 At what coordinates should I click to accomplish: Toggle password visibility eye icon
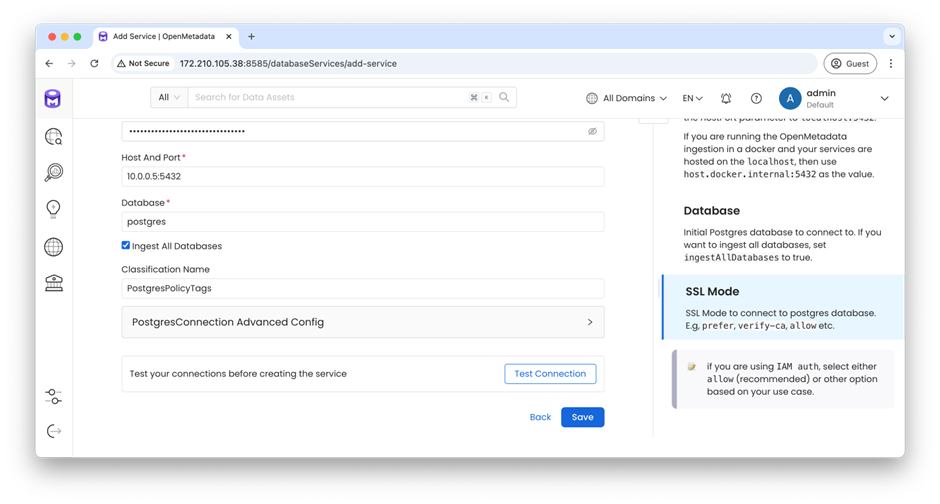coord(592,131)
